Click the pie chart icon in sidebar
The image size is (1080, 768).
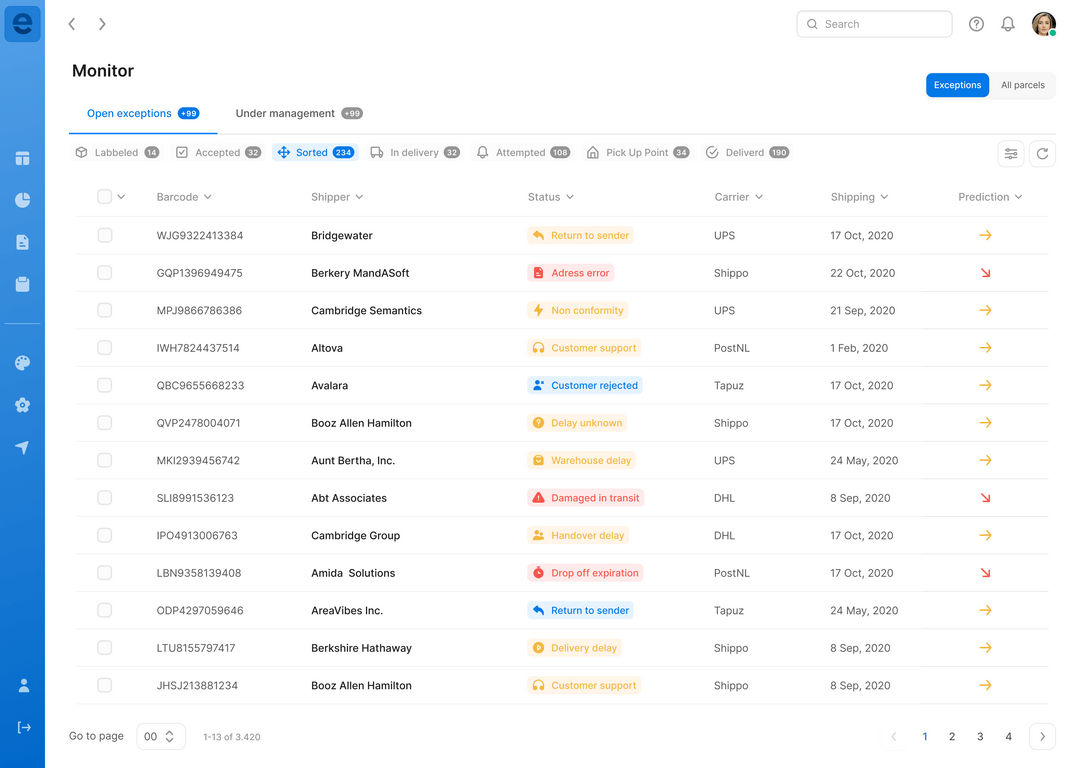coord(22,200)
